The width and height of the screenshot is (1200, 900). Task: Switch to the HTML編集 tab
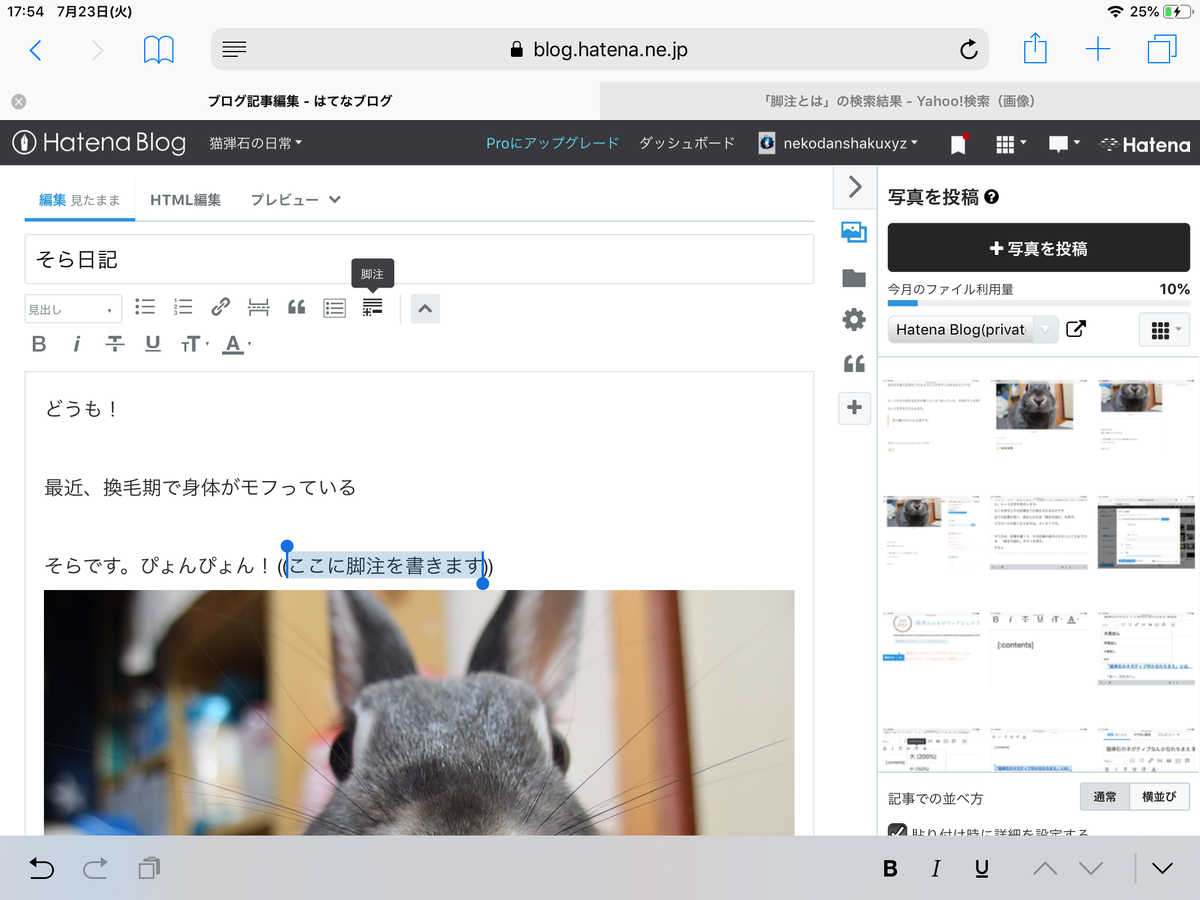click(185, 199)
